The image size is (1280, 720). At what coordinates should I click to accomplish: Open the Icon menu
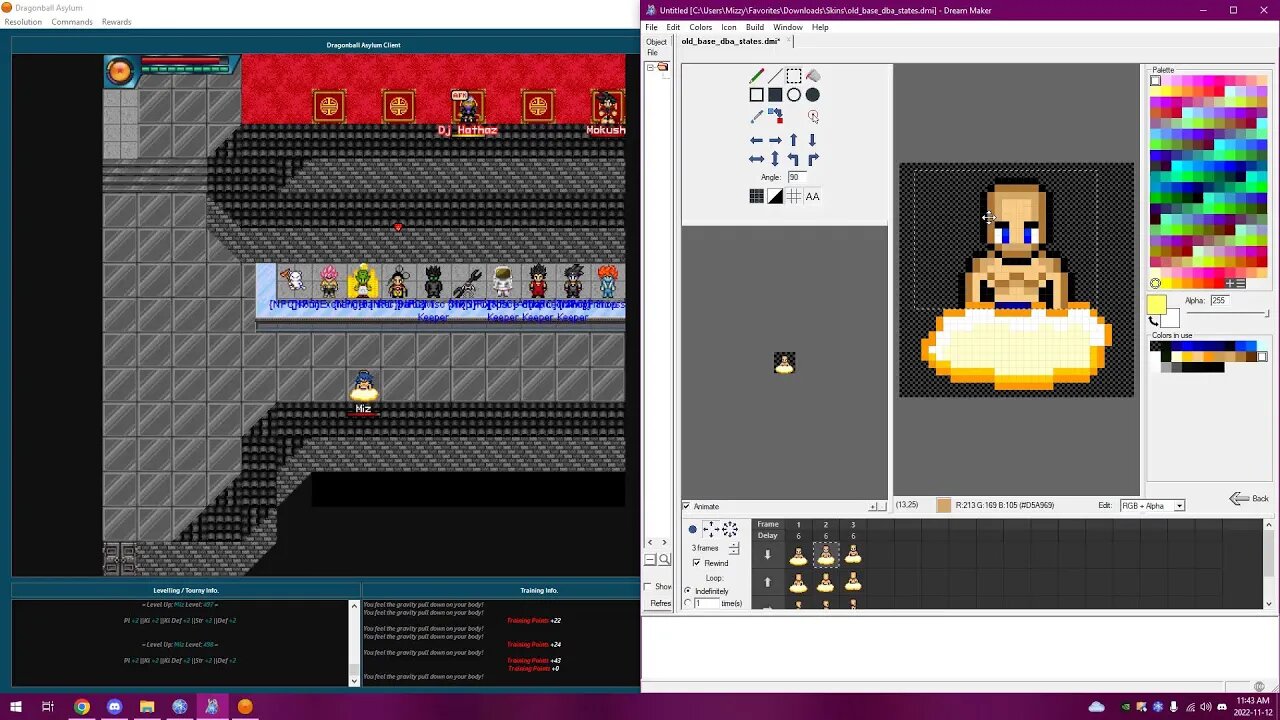point(729,27)
